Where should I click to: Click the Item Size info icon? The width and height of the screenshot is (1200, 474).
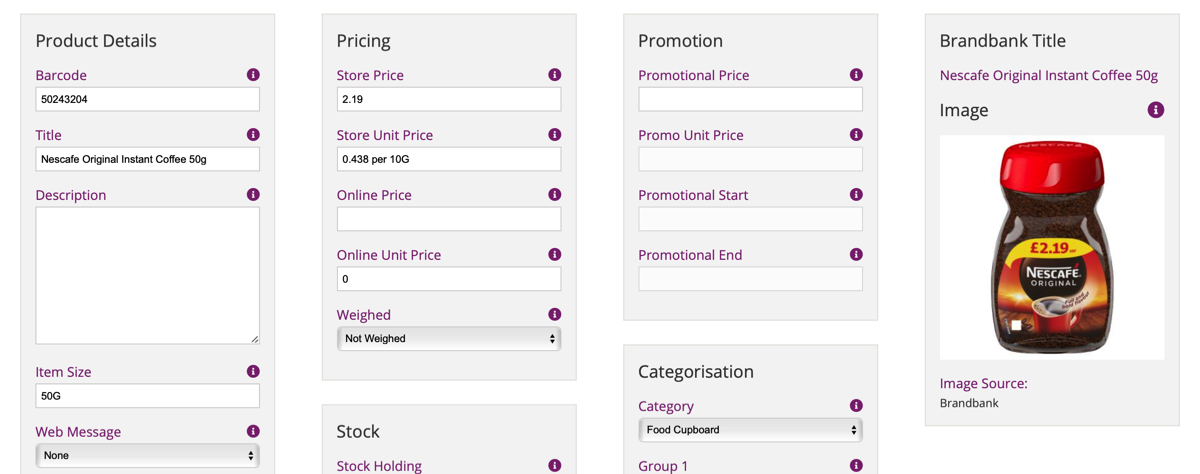253,372
